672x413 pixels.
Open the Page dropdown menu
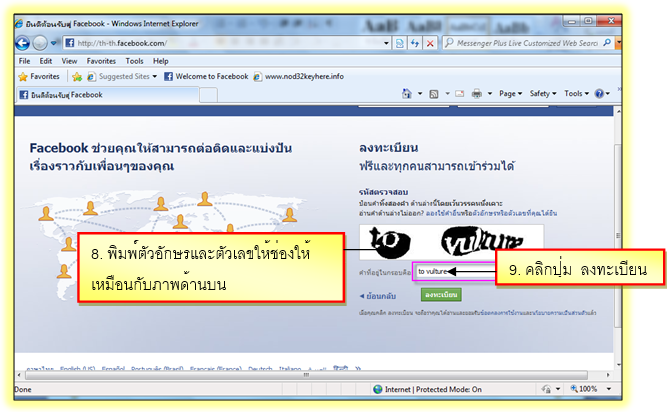point(510,93)
